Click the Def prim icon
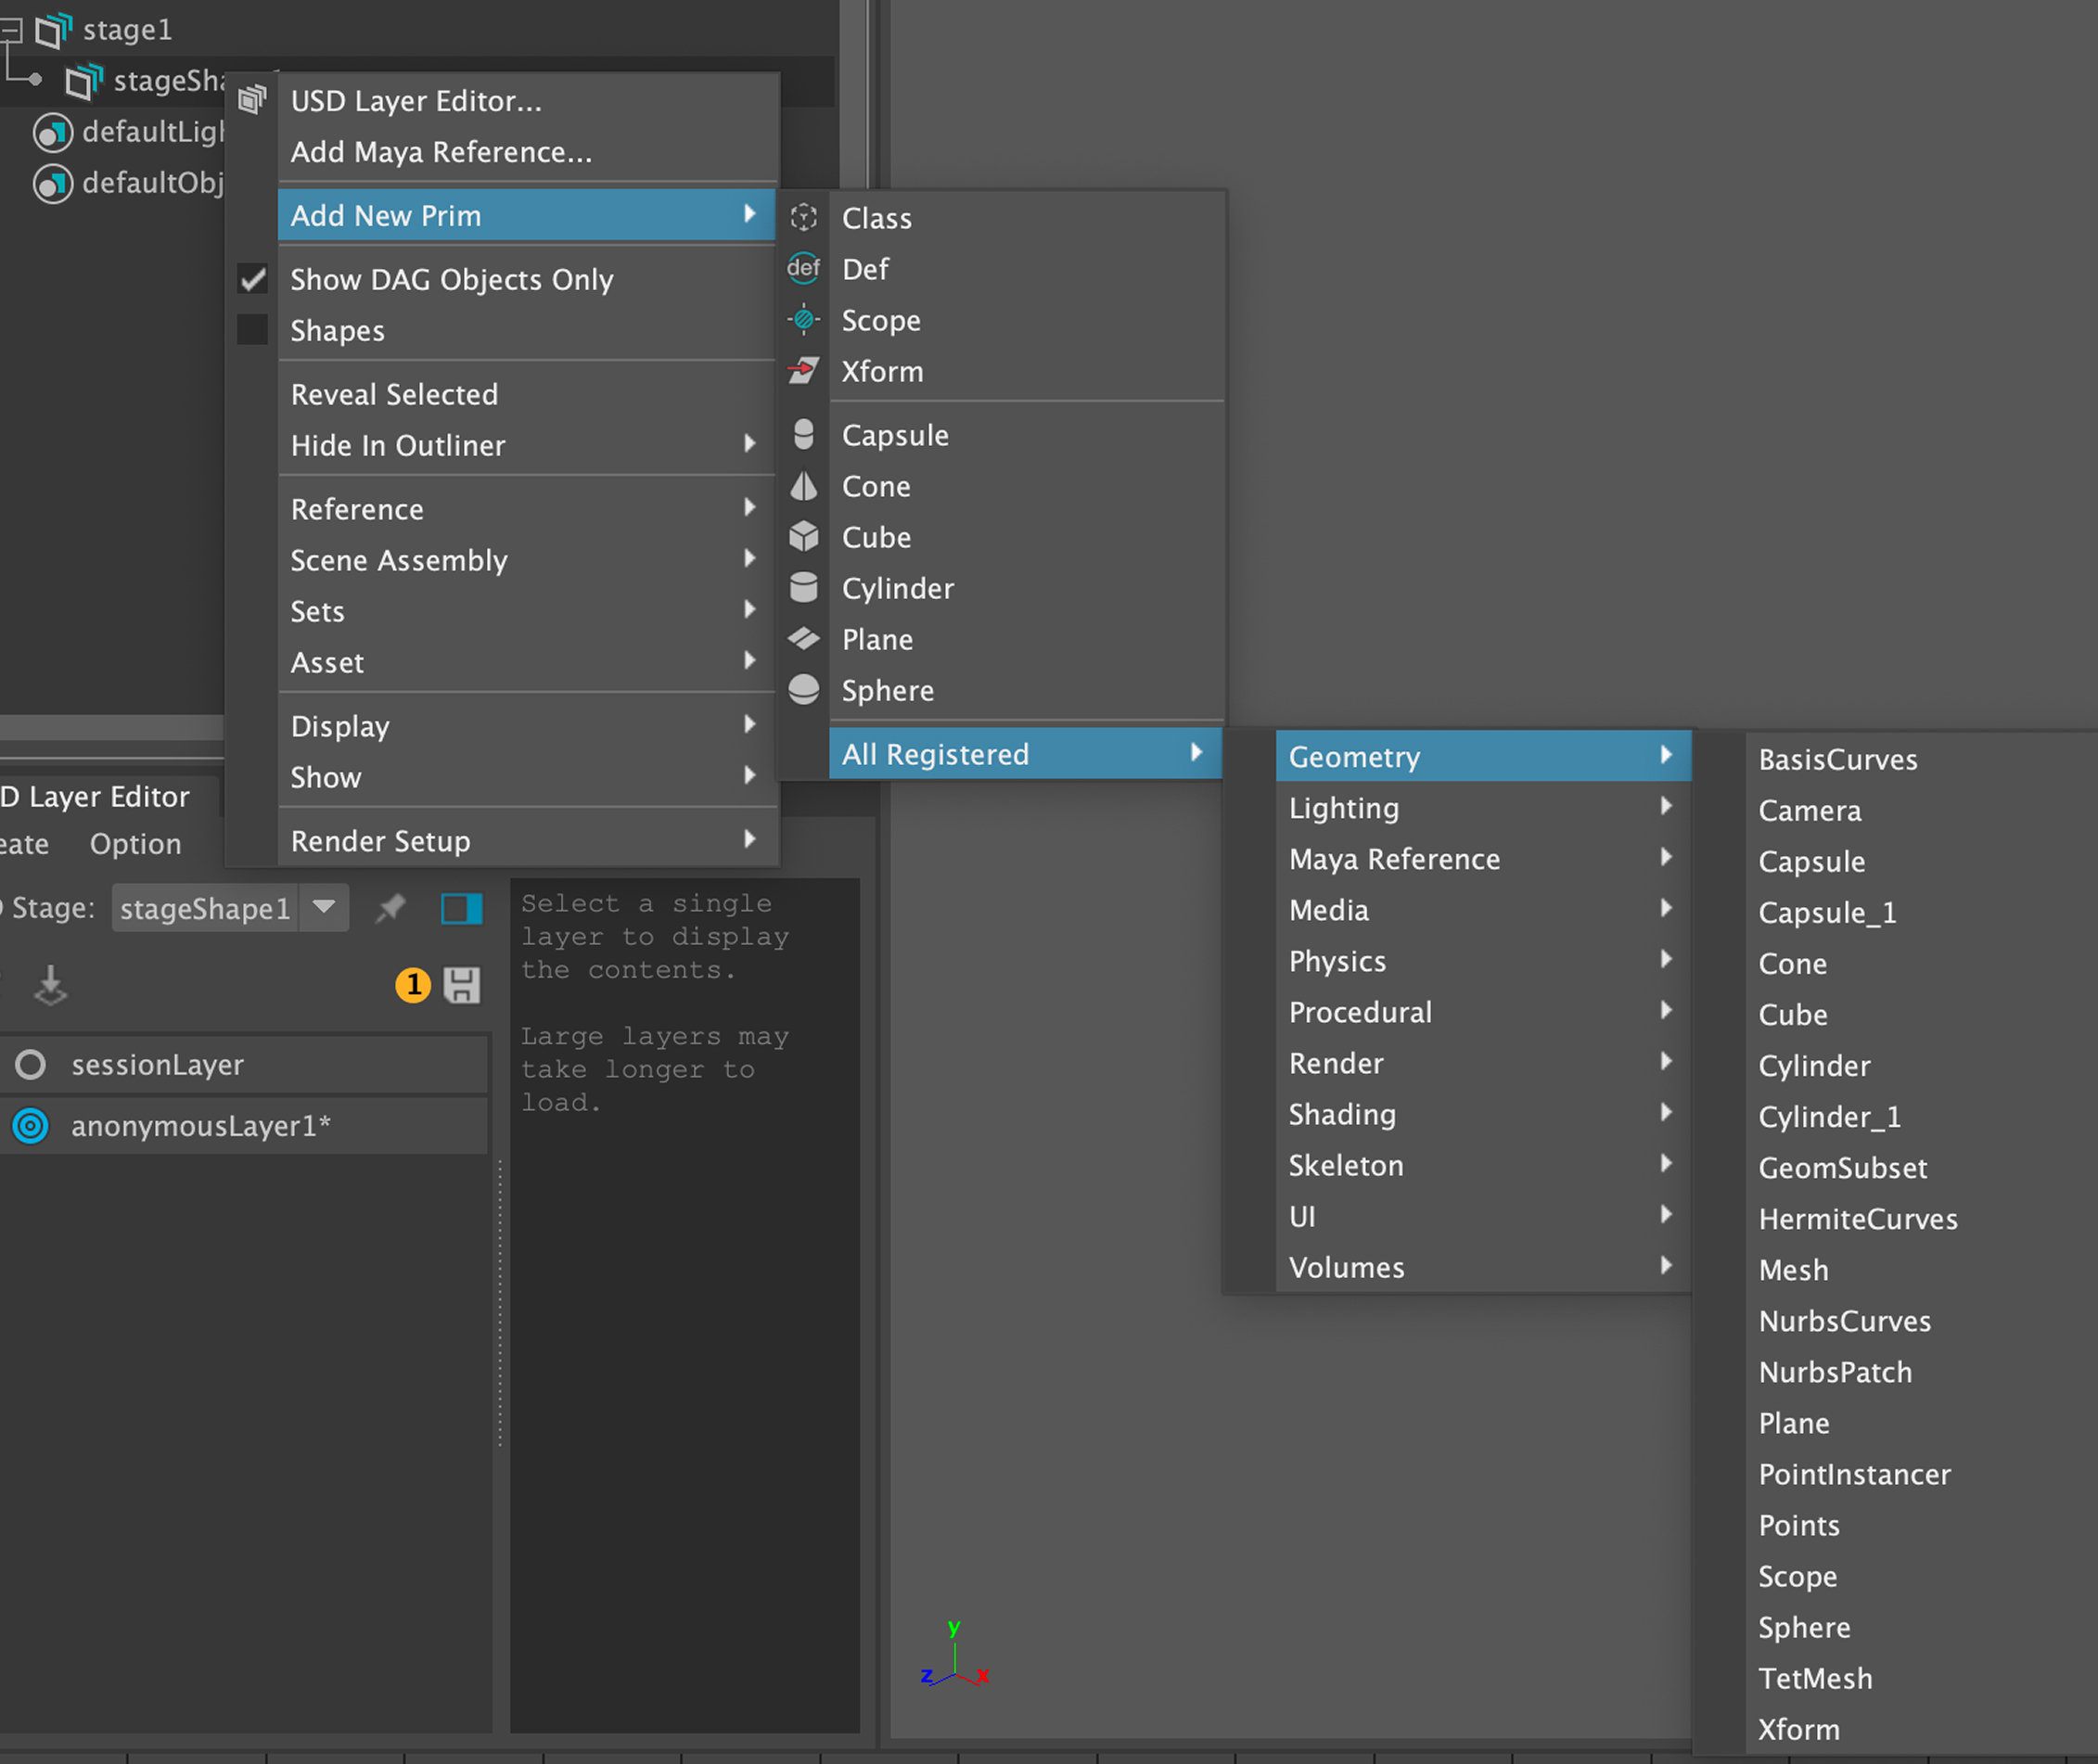Image resolution: width=2098 pixels, height=1764 pixels. (803, 268)
